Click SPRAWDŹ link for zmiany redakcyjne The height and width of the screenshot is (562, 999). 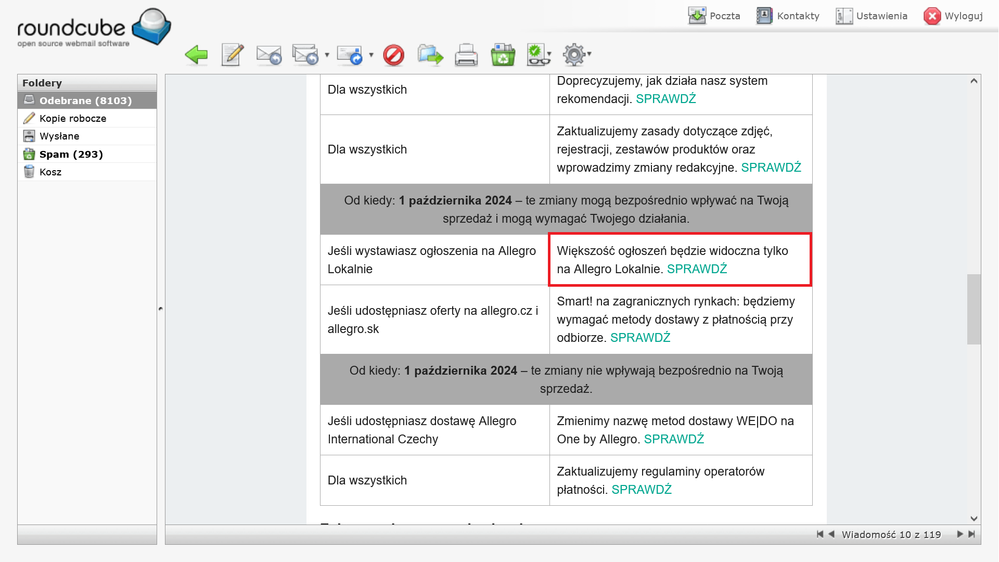click(771, 168)
